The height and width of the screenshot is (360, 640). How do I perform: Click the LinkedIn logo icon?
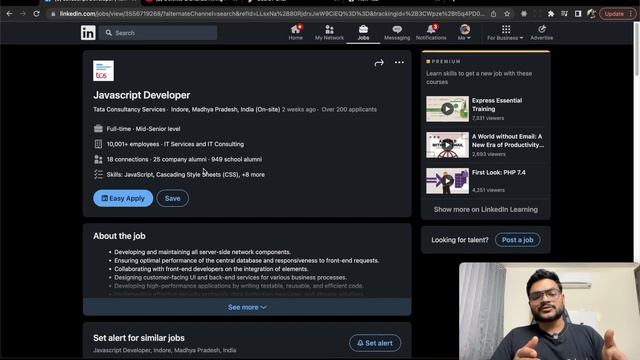click(88, 33)
